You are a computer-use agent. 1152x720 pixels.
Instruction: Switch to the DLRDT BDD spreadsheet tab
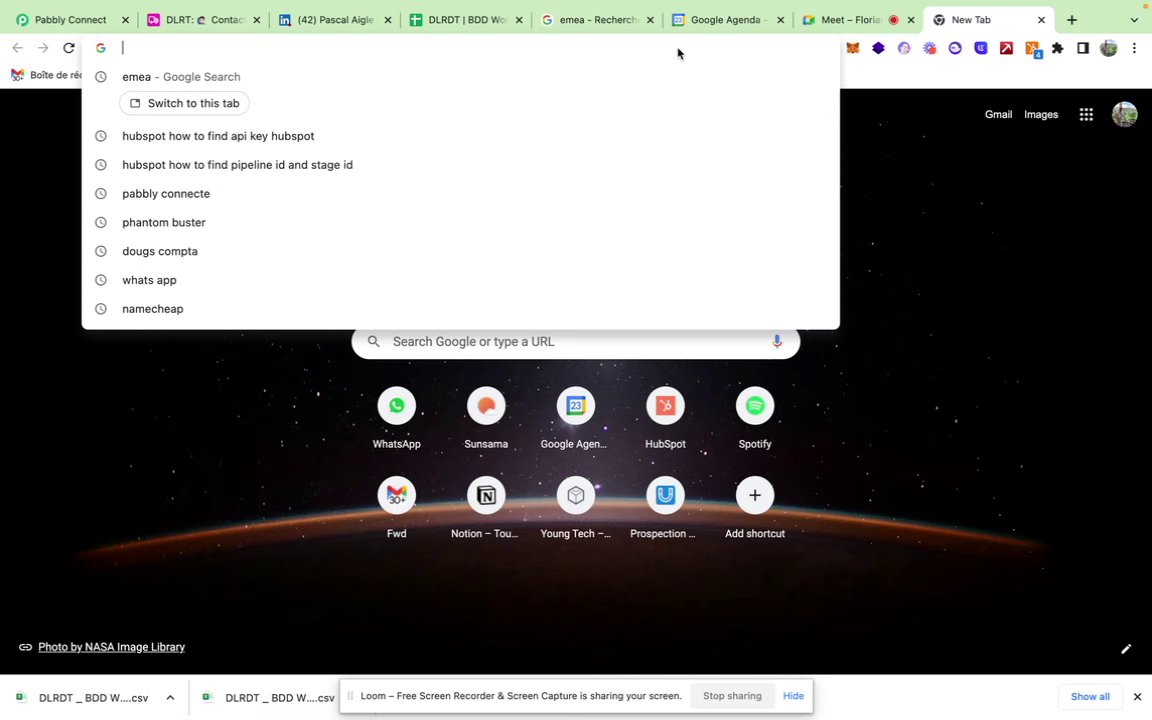tap(467, 20)
